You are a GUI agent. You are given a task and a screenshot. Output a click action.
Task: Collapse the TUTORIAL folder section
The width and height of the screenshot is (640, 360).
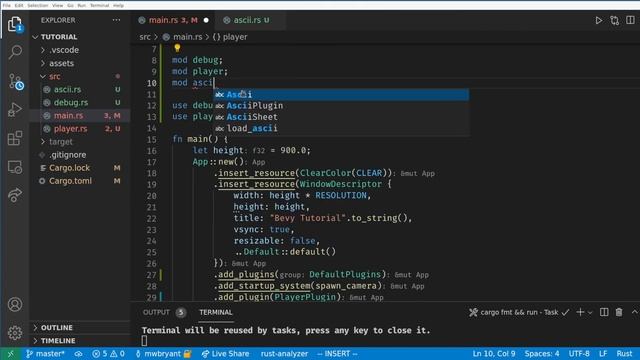point(59,37)
